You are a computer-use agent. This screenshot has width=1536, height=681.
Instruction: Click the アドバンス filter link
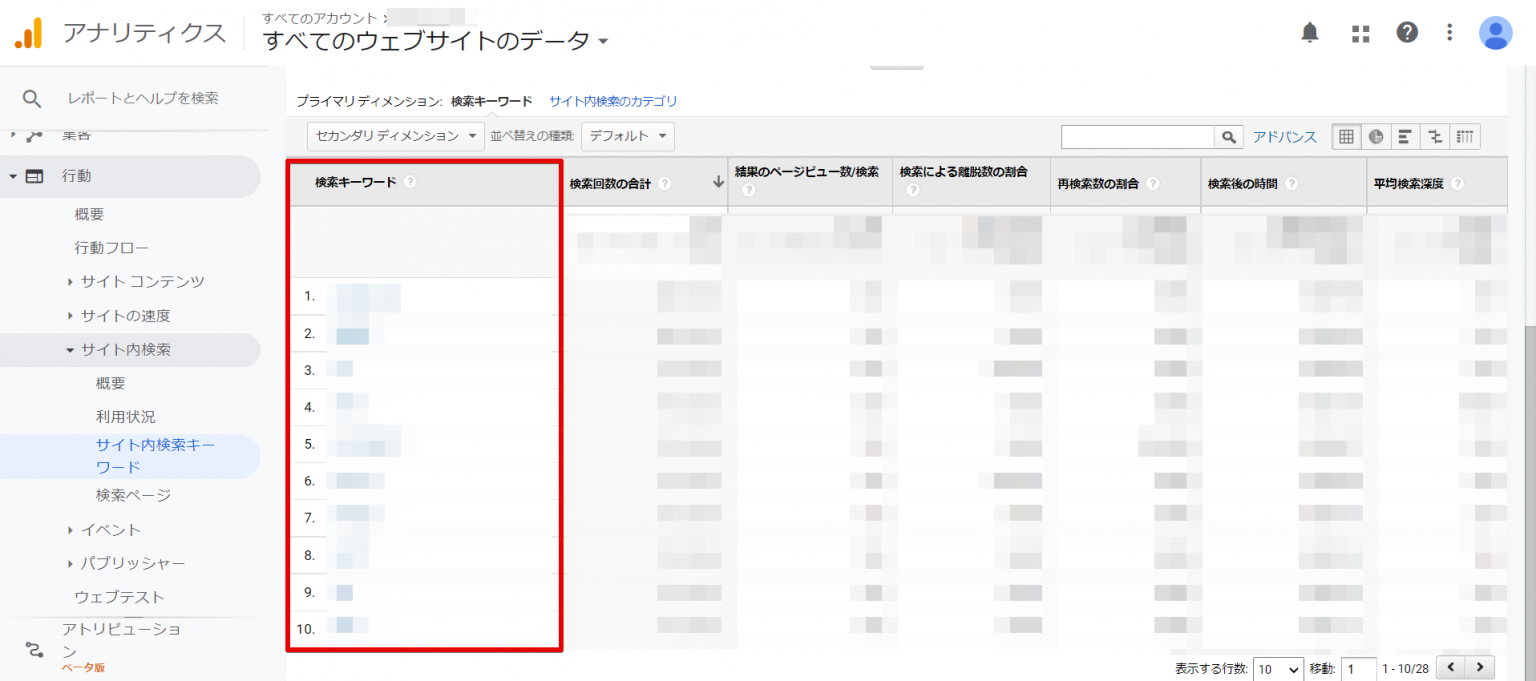coord(1284,137)
